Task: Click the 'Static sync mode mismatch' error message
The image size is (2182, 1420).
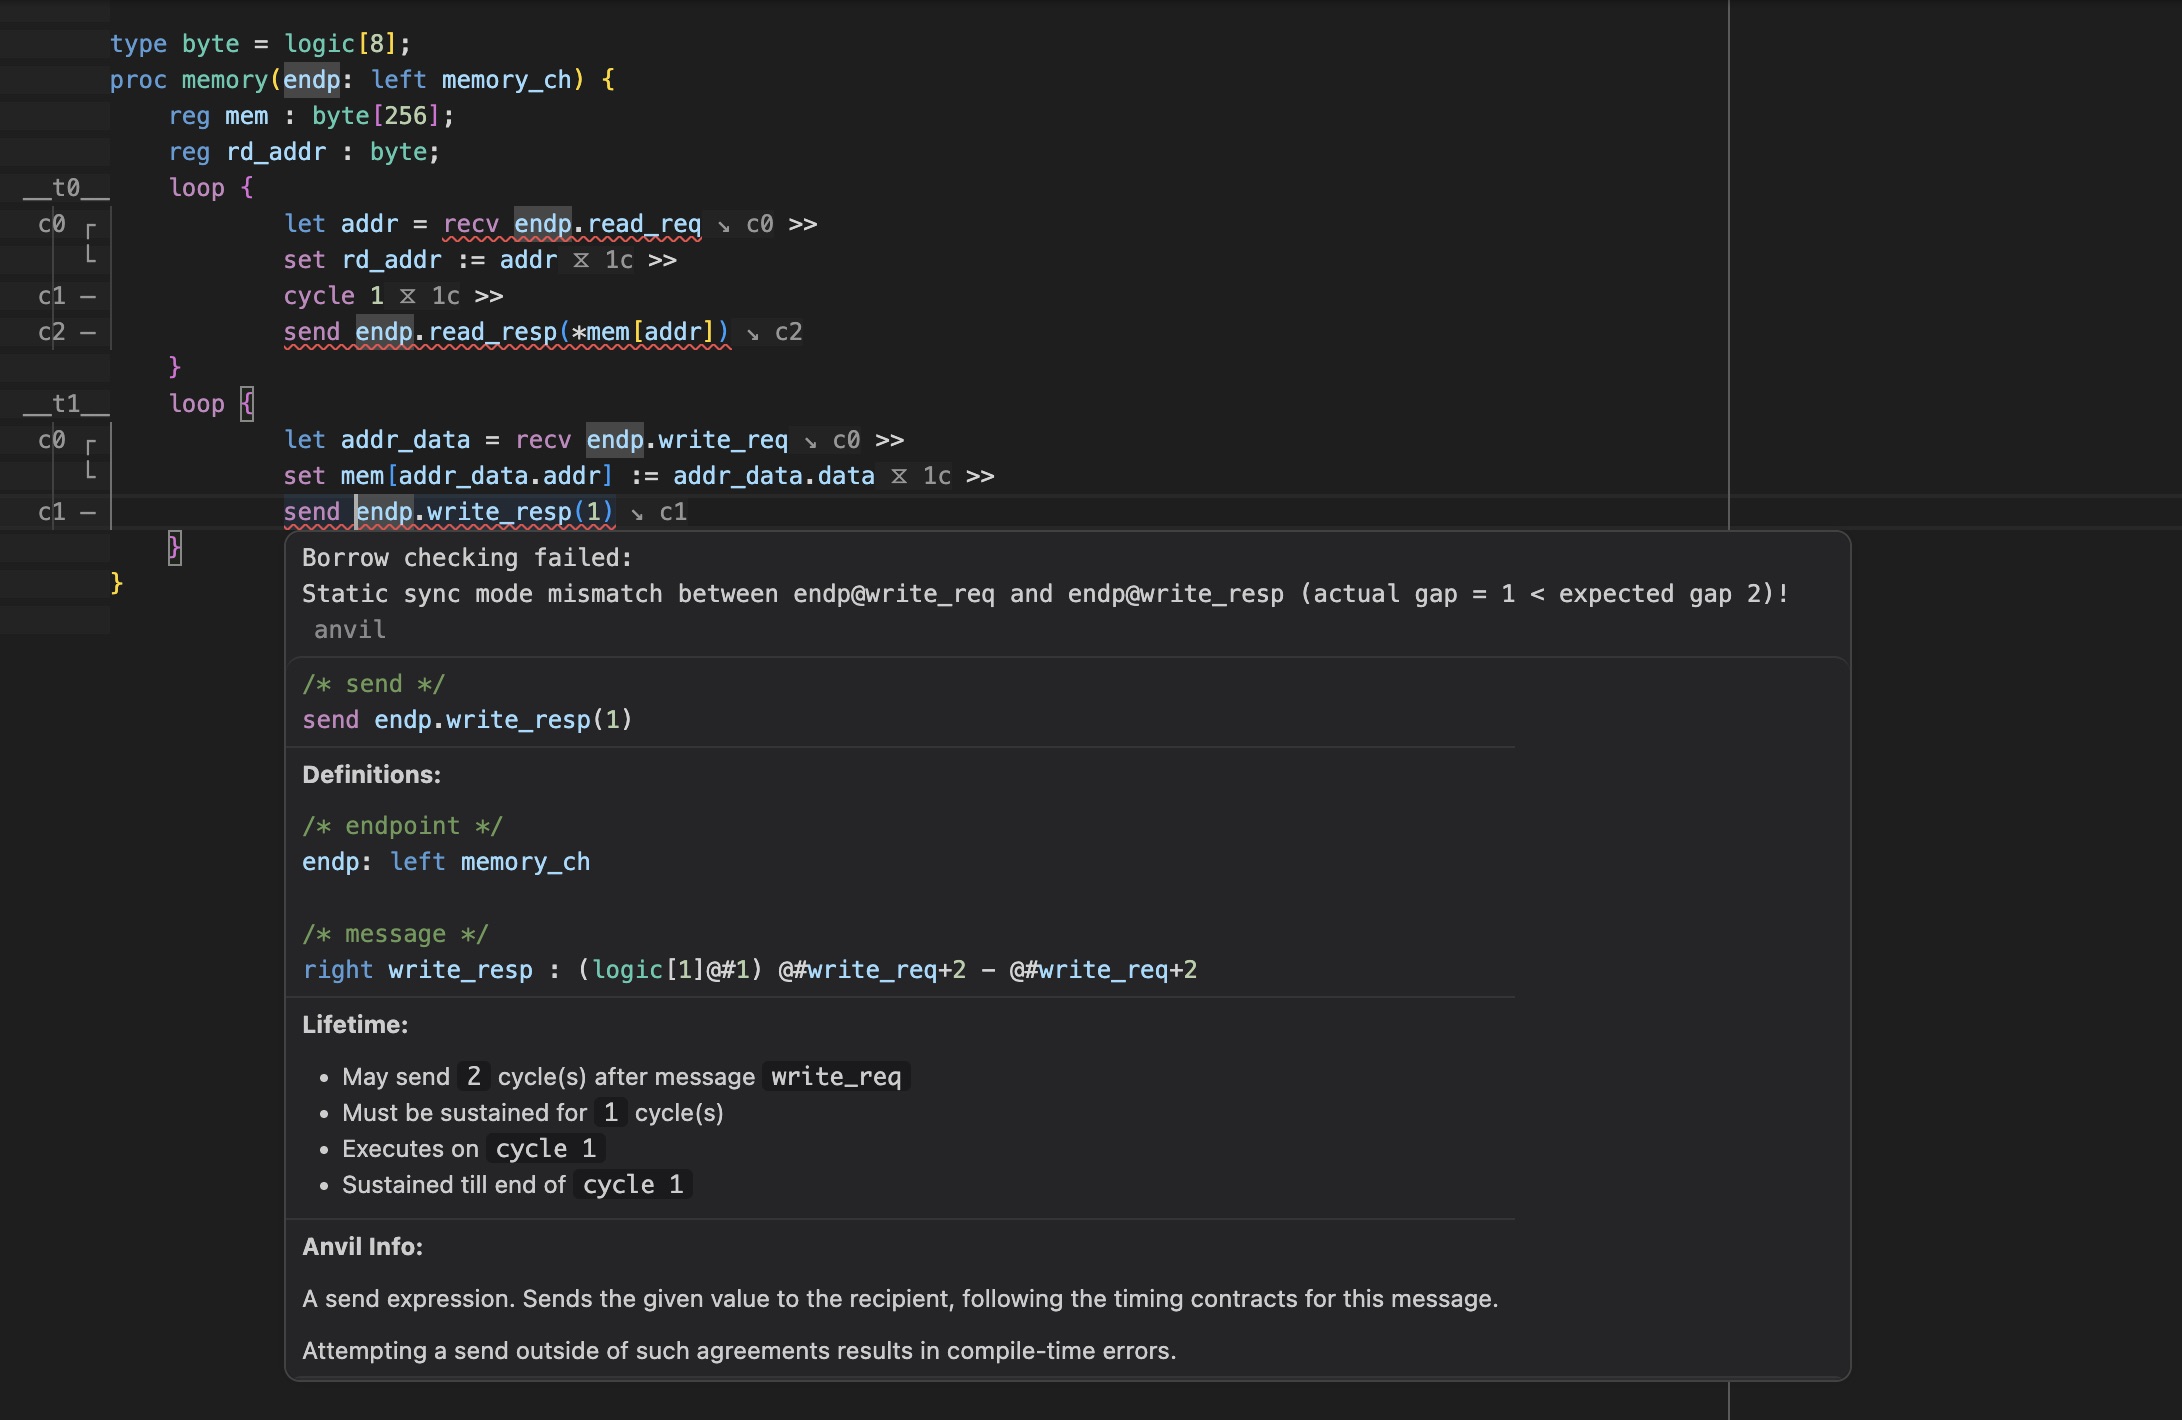Action: (1045, 594)
